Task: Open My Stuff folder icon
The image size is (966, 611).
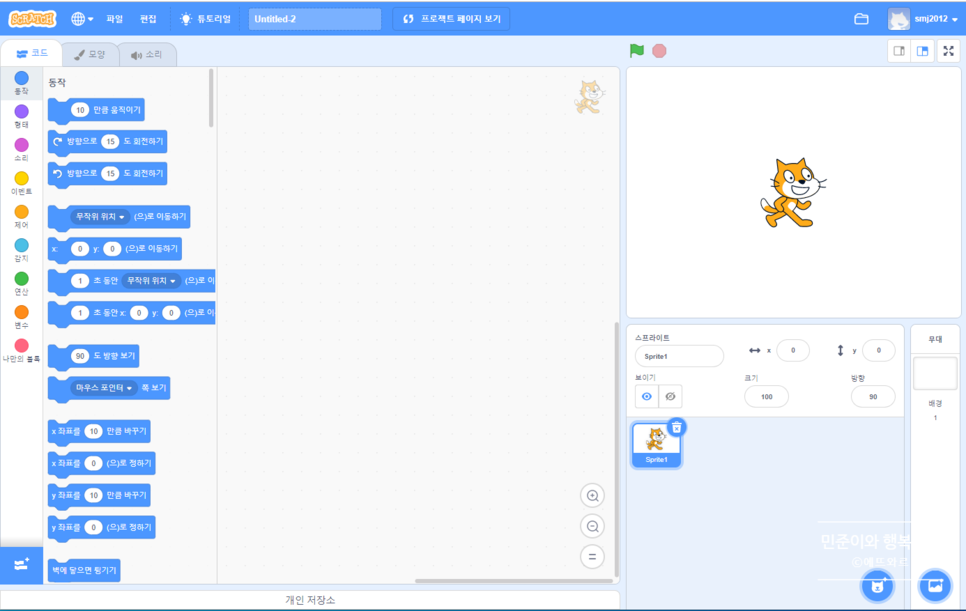Action: tap(861, 19)
